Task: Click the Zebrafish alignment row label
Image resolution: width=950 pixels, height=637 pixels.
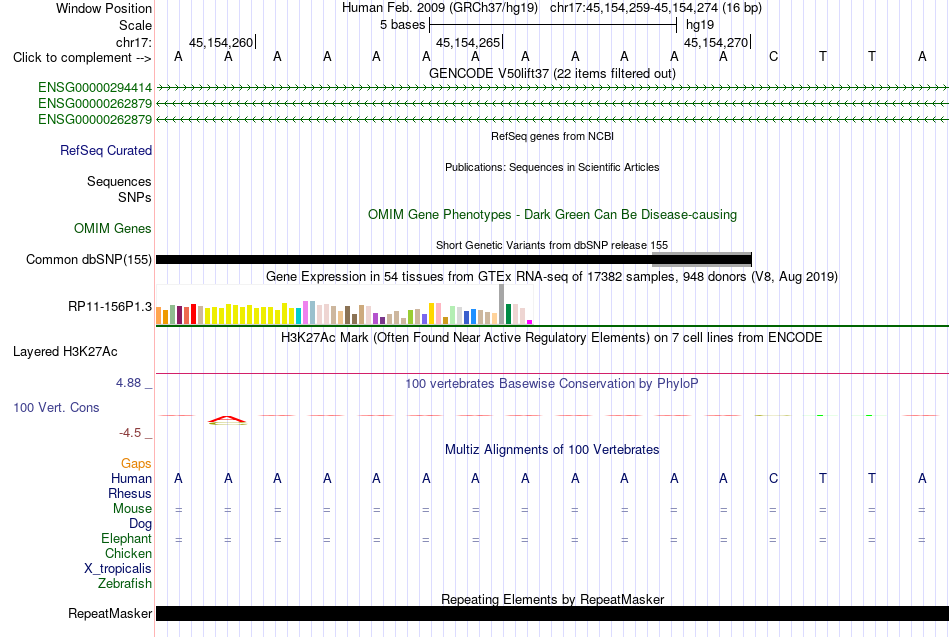Action: (x=125, y=583)
